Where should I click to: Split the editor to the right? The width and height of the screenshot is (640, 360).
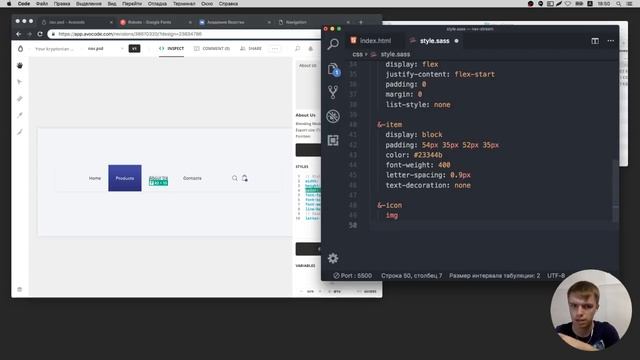pyautogui.click(x=595, y=41)
